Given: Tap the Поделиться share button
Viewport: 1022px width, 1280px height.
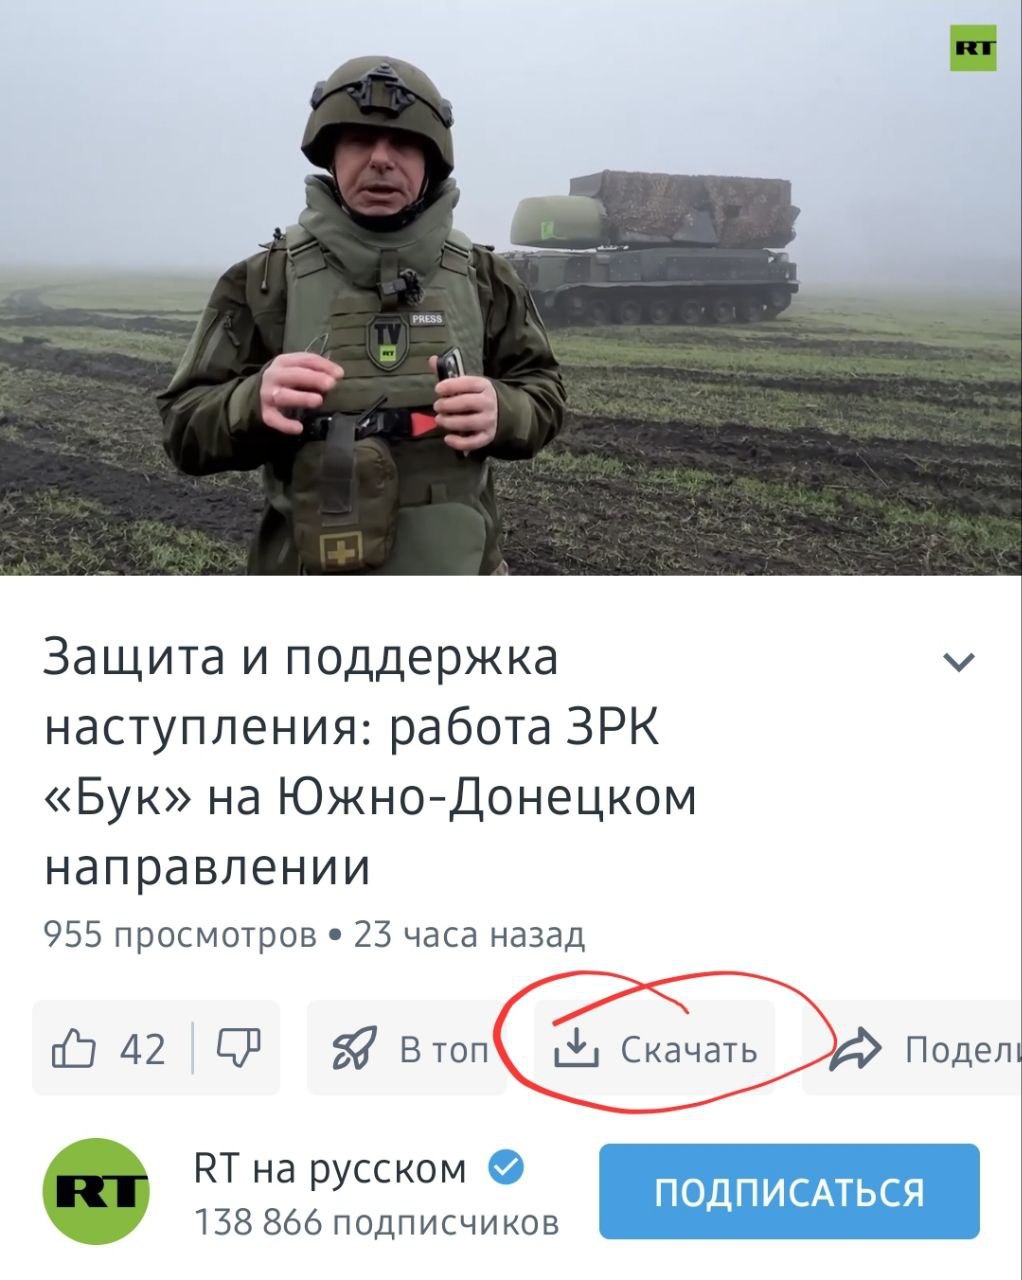Looking at the screenshot, I should pyautogui.click(x=912, y=1048).
